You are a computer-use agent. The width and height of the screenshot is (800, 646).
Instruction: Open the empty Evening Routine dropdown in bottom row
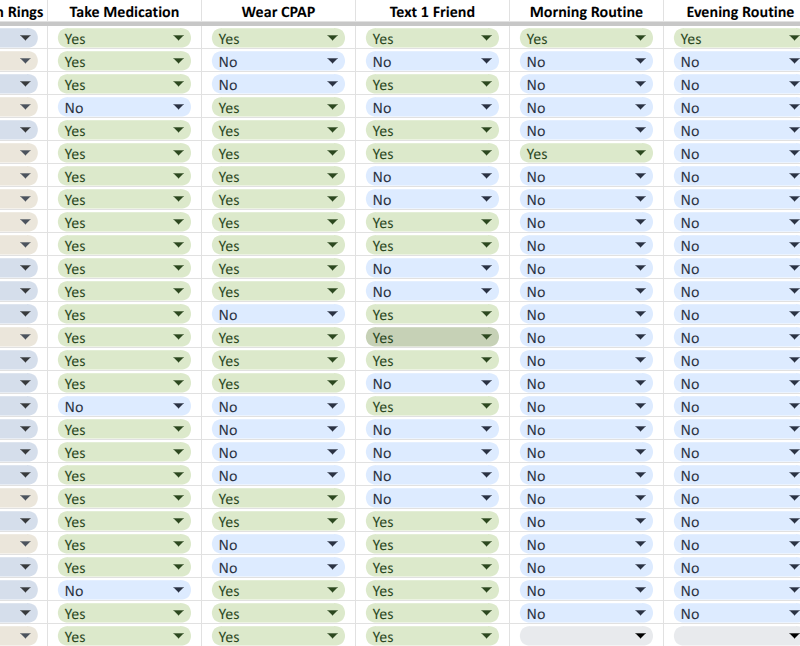(x=737, y=636)
